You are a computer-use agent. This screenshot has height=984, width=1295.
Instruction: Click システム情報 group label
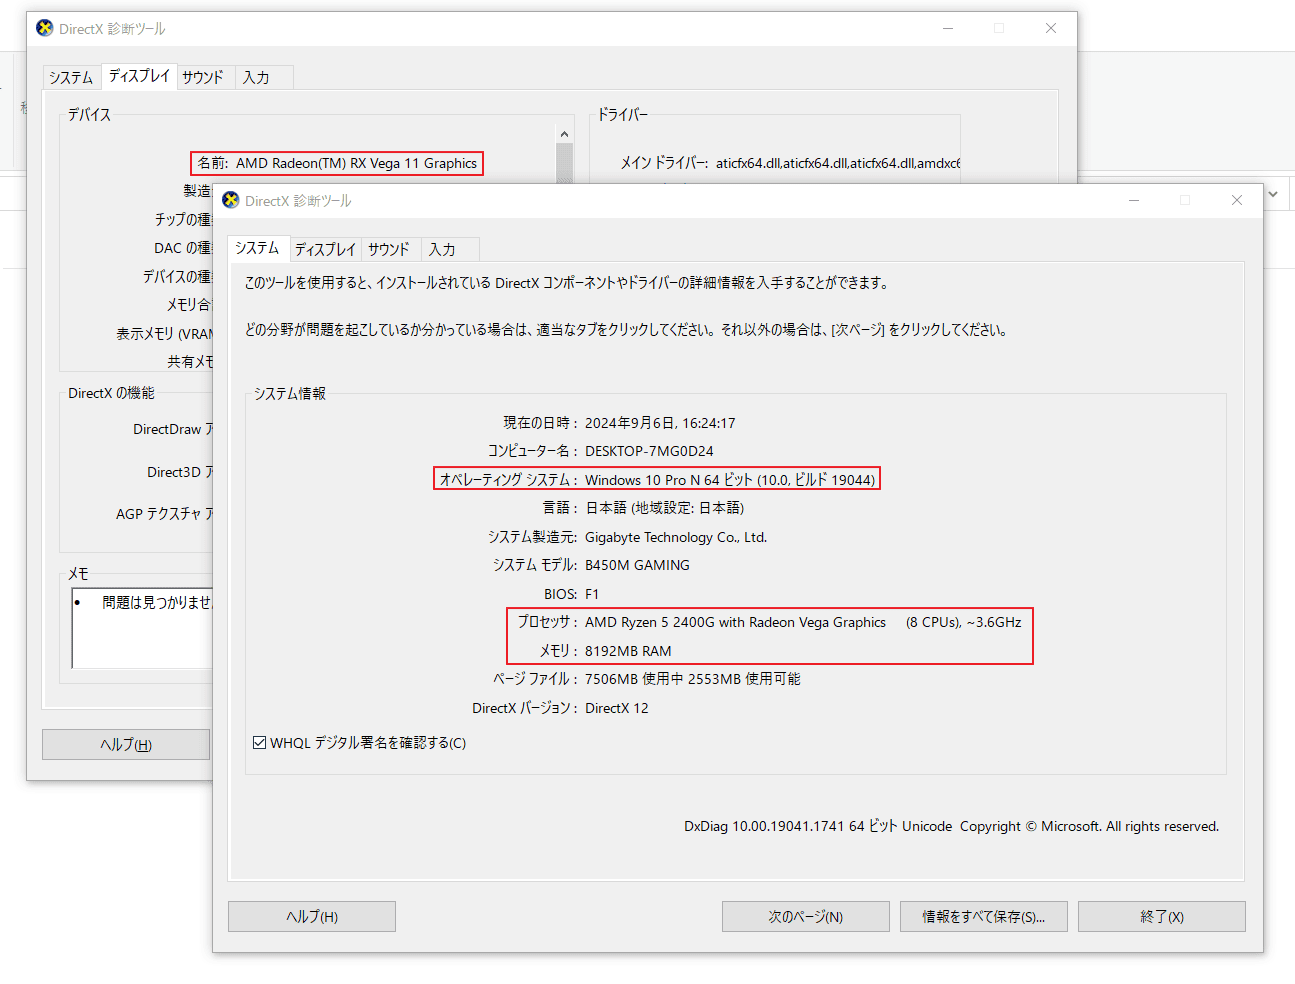(x=290, y=393)
